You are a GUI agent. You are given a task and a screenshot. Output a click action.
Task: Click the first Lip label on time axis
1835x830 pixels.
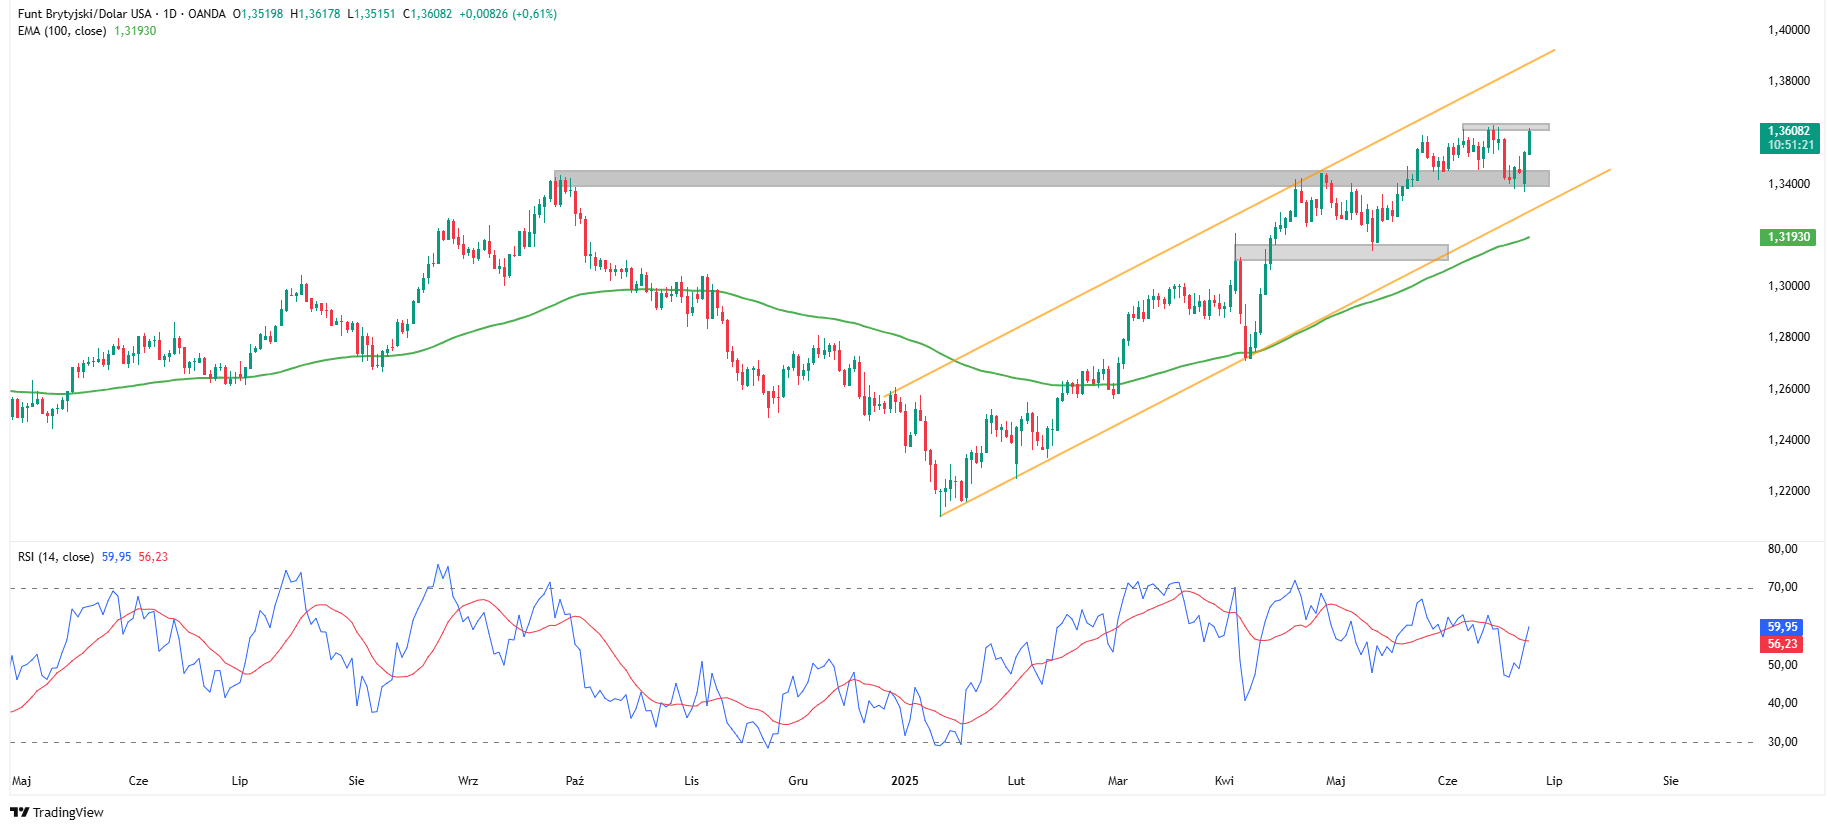point(240,781)
